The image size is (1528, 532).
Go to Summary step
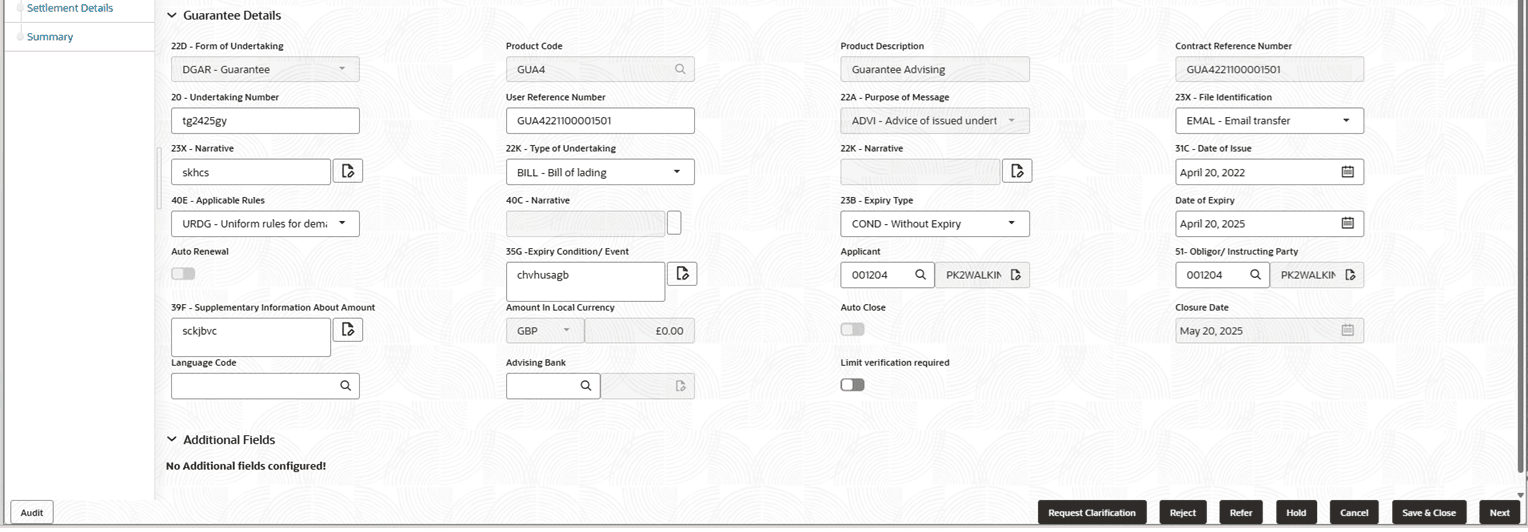pos(50,37)
